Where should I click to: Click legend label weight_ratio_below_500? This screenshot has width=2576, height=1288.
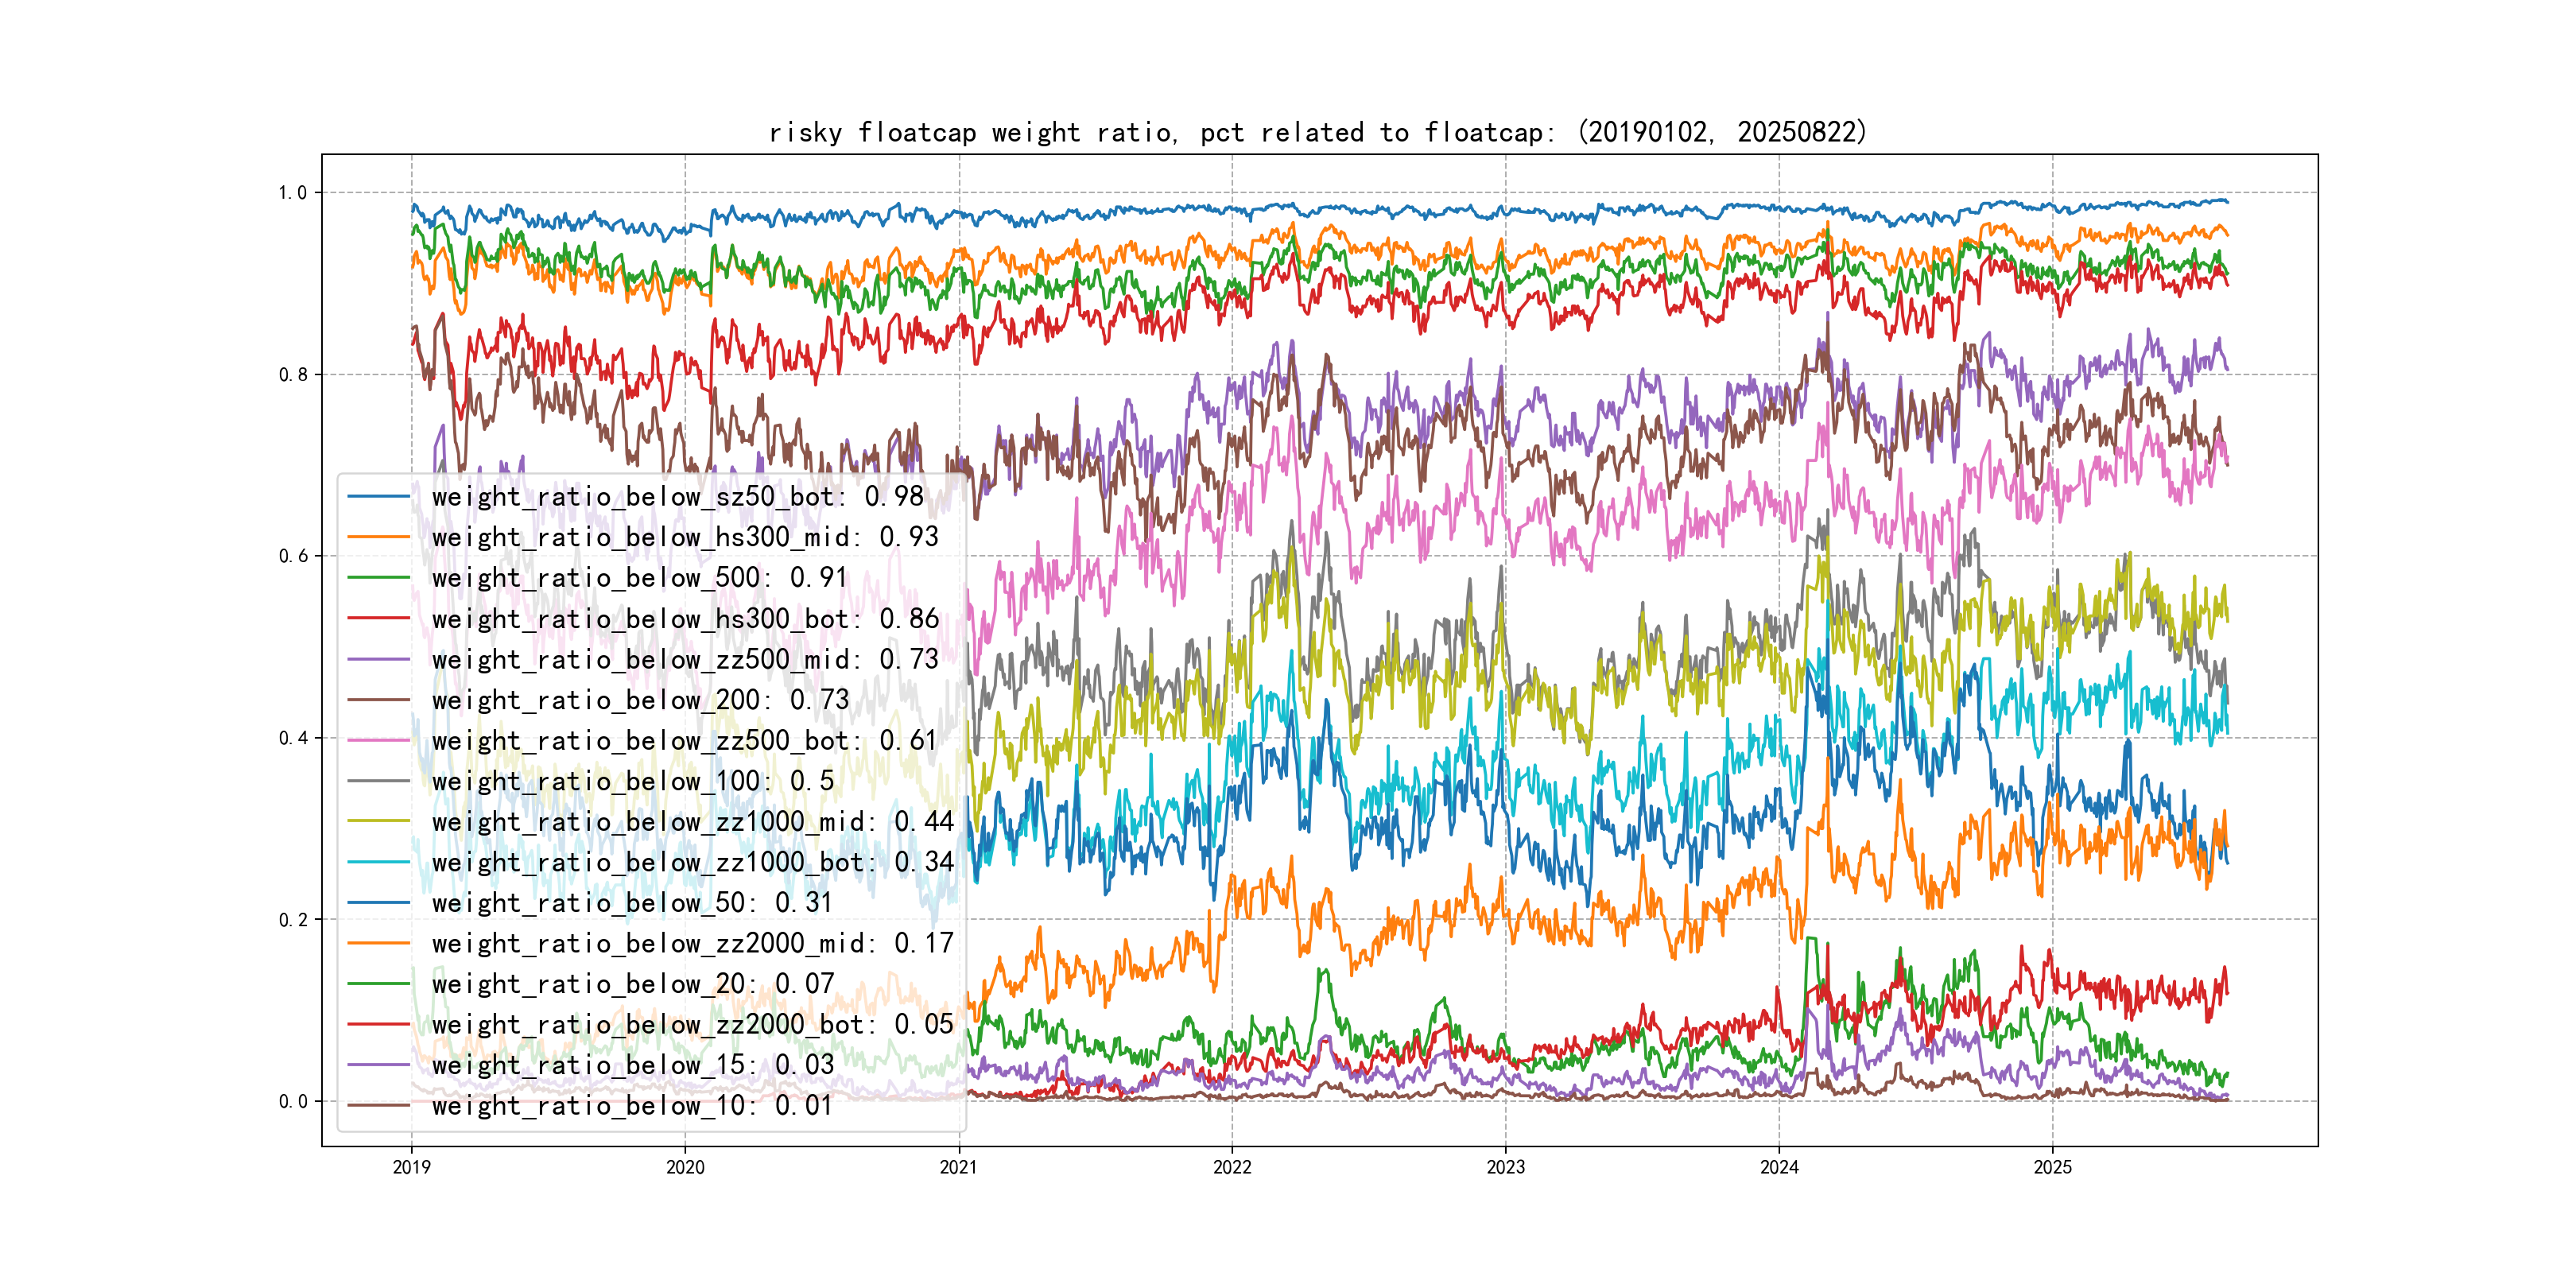tap(638, 578)
